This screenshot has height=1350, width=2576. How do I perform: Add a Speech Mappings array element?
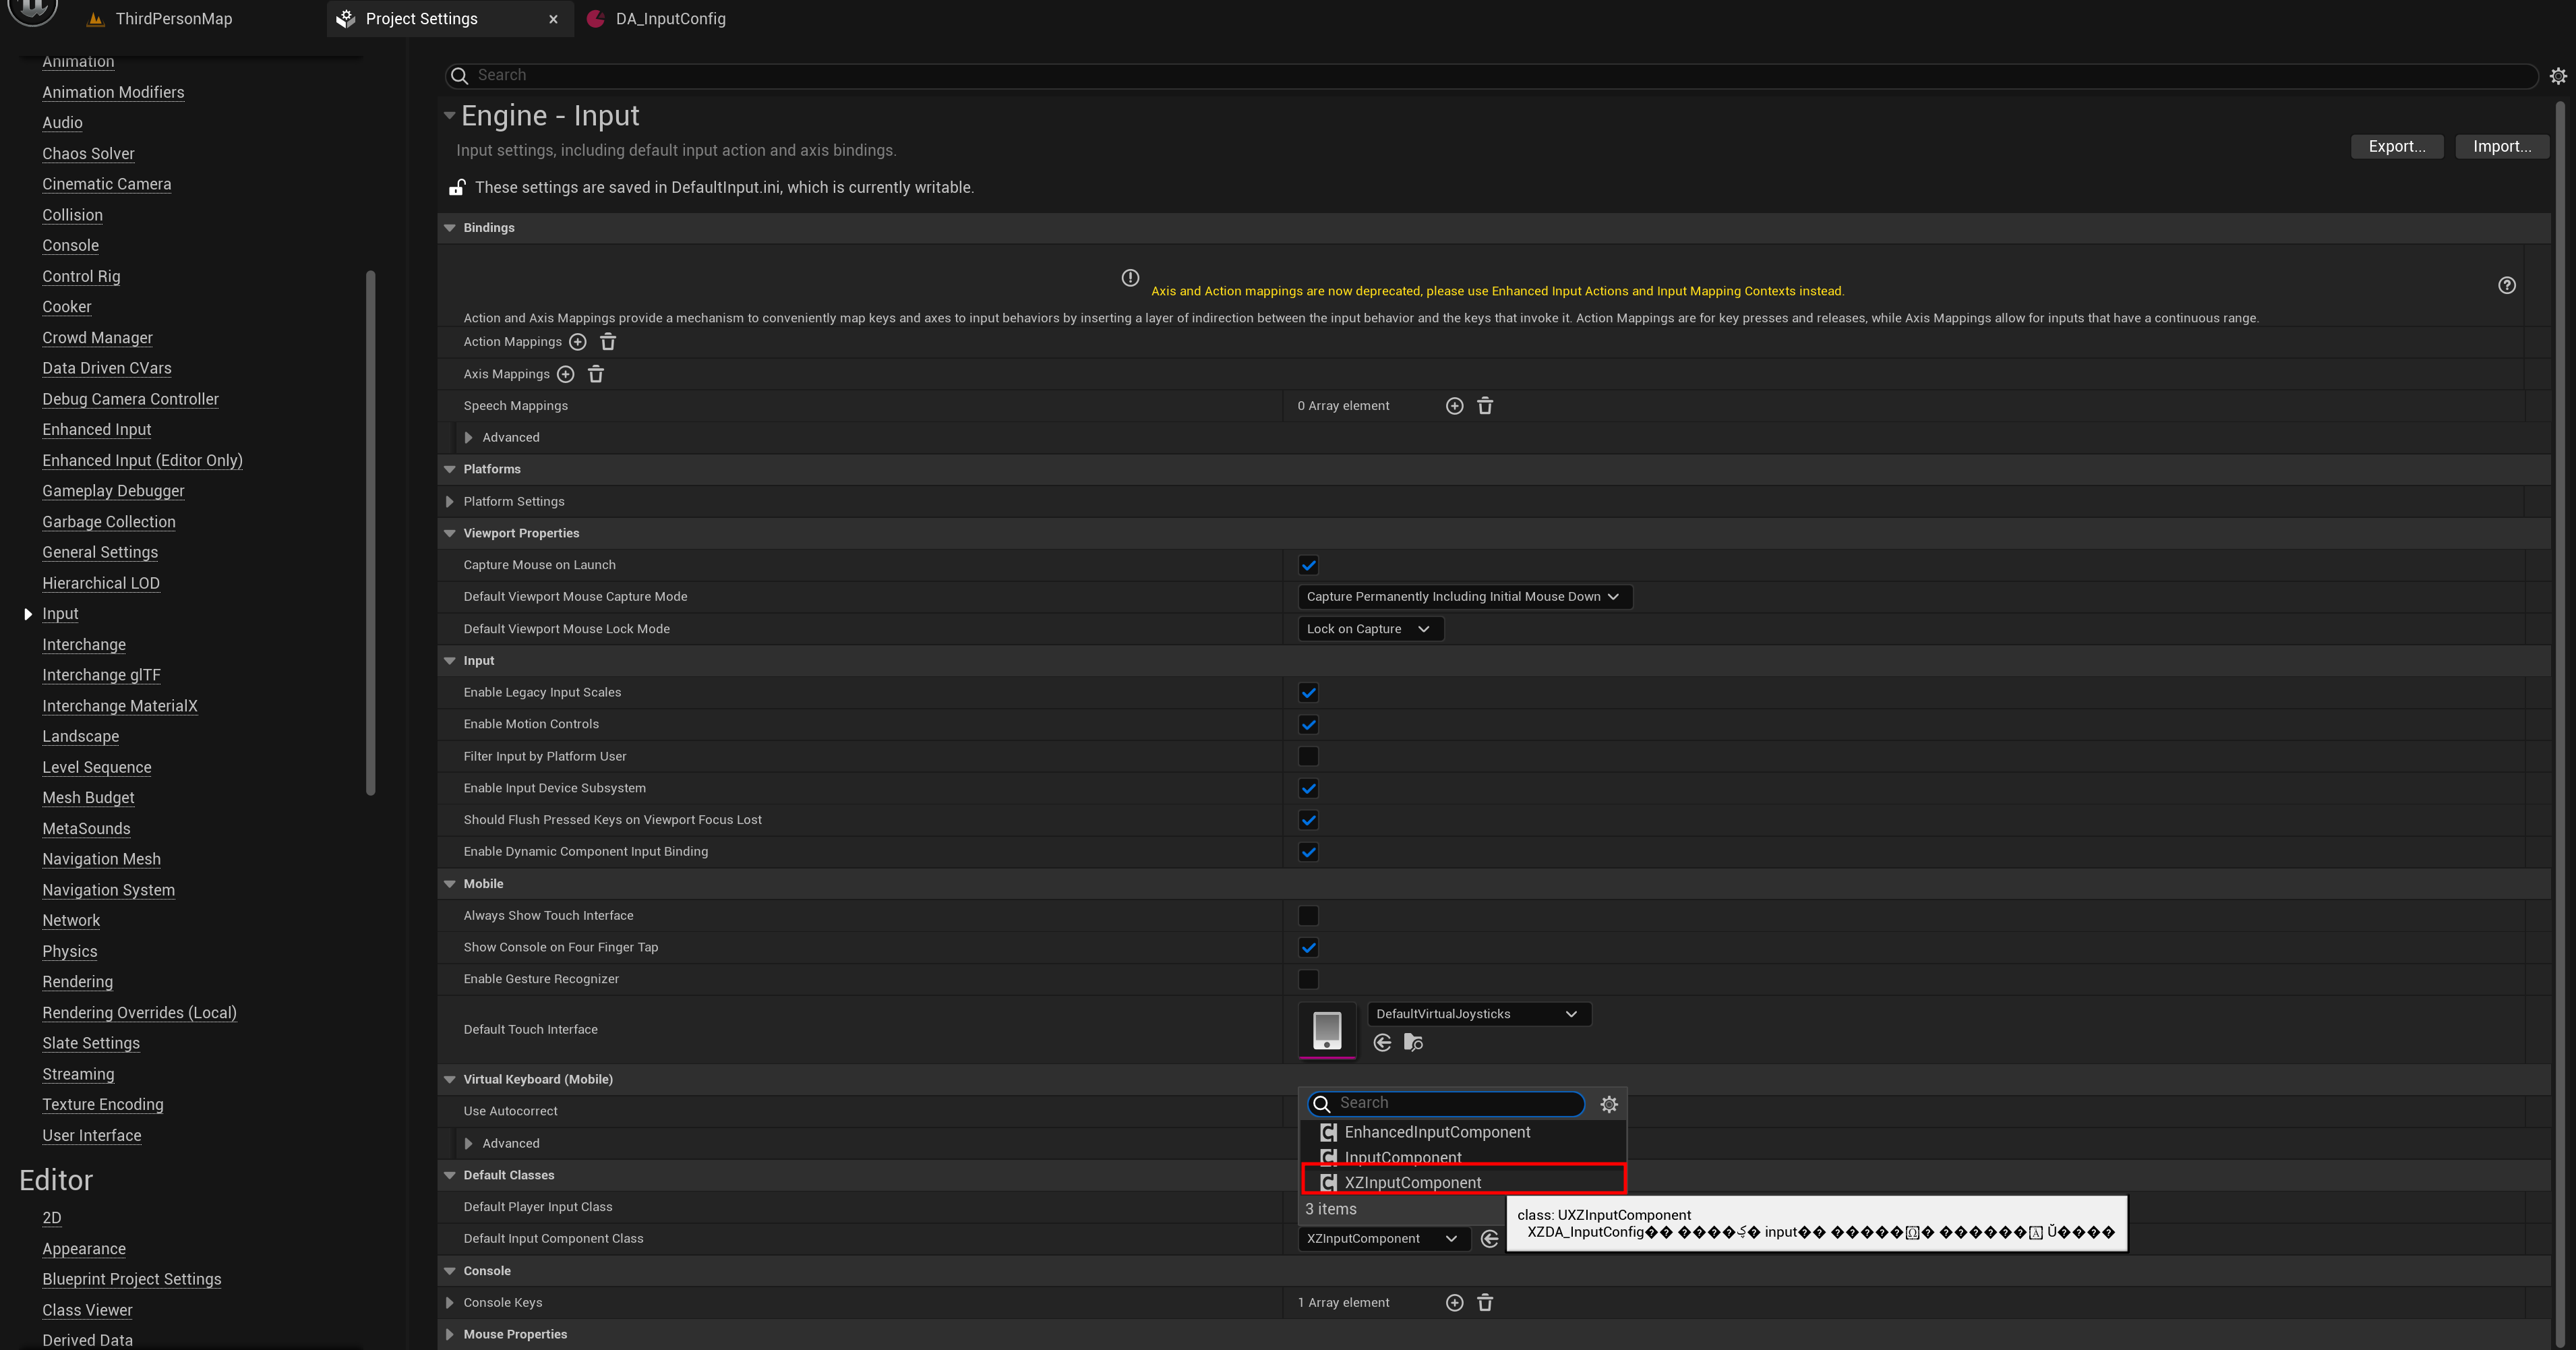click(x=1455, y=406)
